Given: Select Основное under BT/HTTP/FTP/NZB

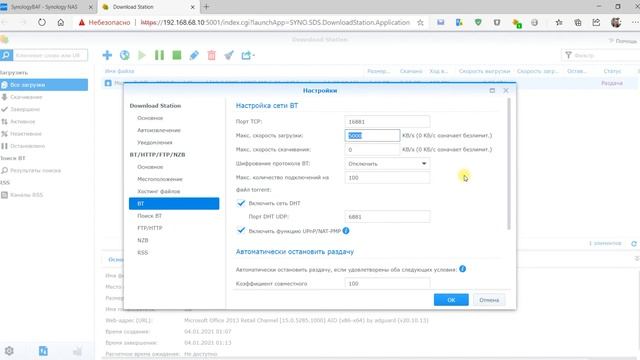Looking at the screenshot, I should point(150,167).
